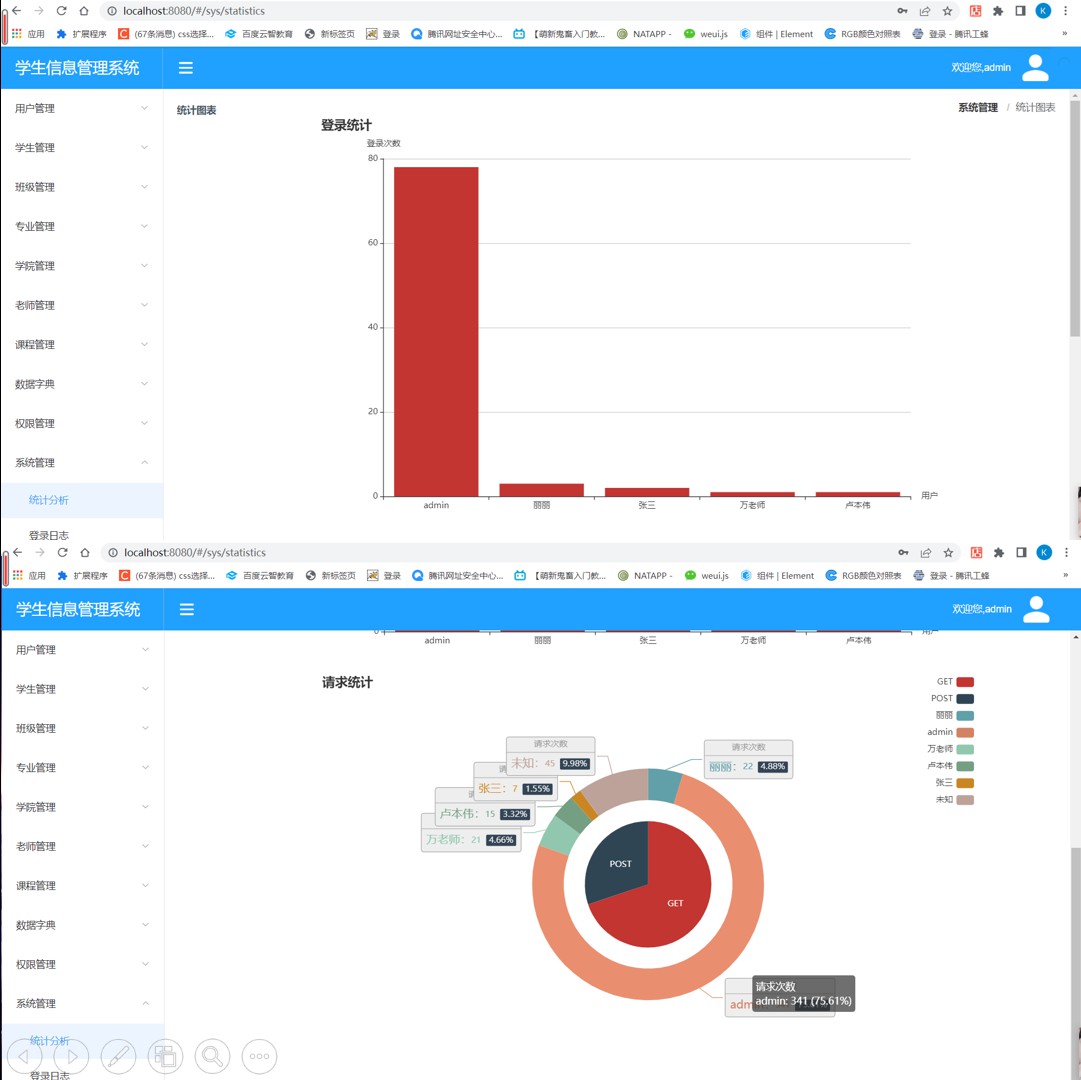
Task: Open the slide grid overview overlay button
Action: (165, 1056)
